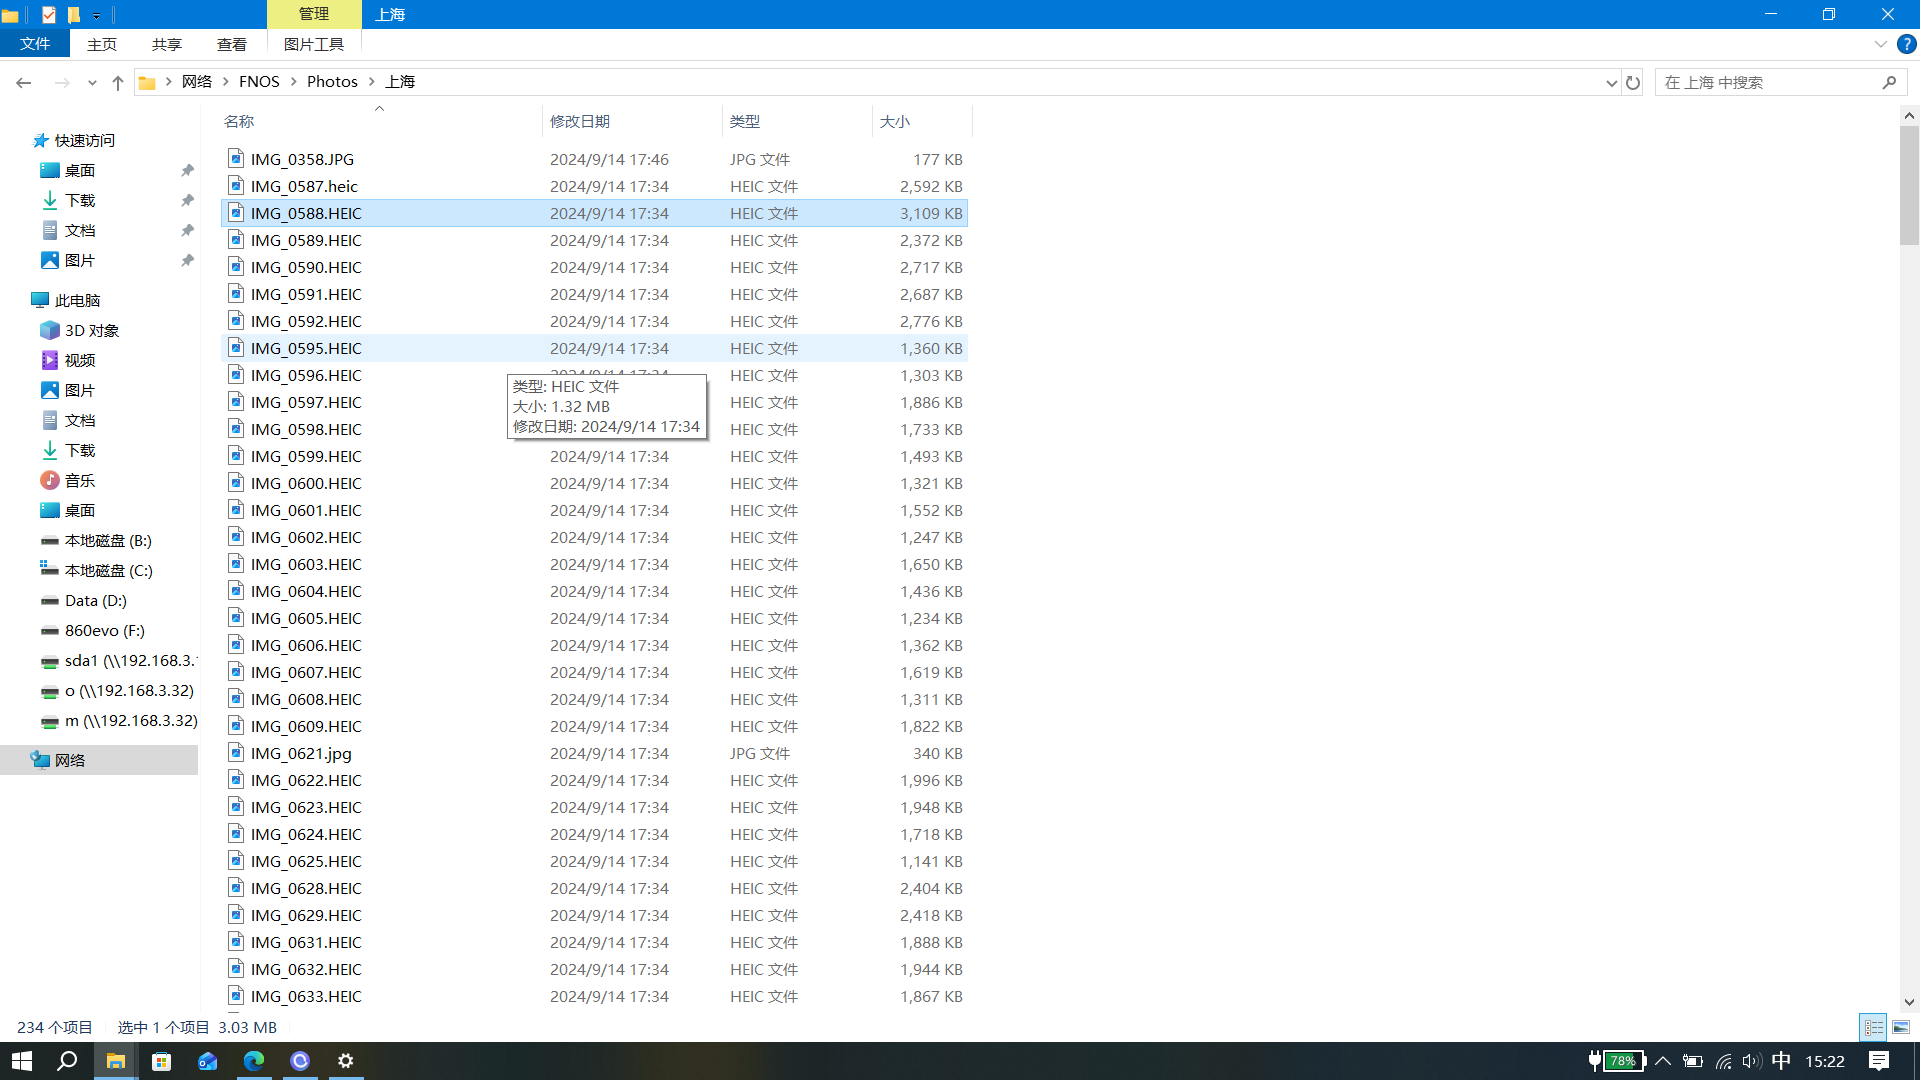The height and width of the screenshot is (1080, 1920).
Task: Open Microsoft Edge from taskbar
Action: click(253, 1061)
